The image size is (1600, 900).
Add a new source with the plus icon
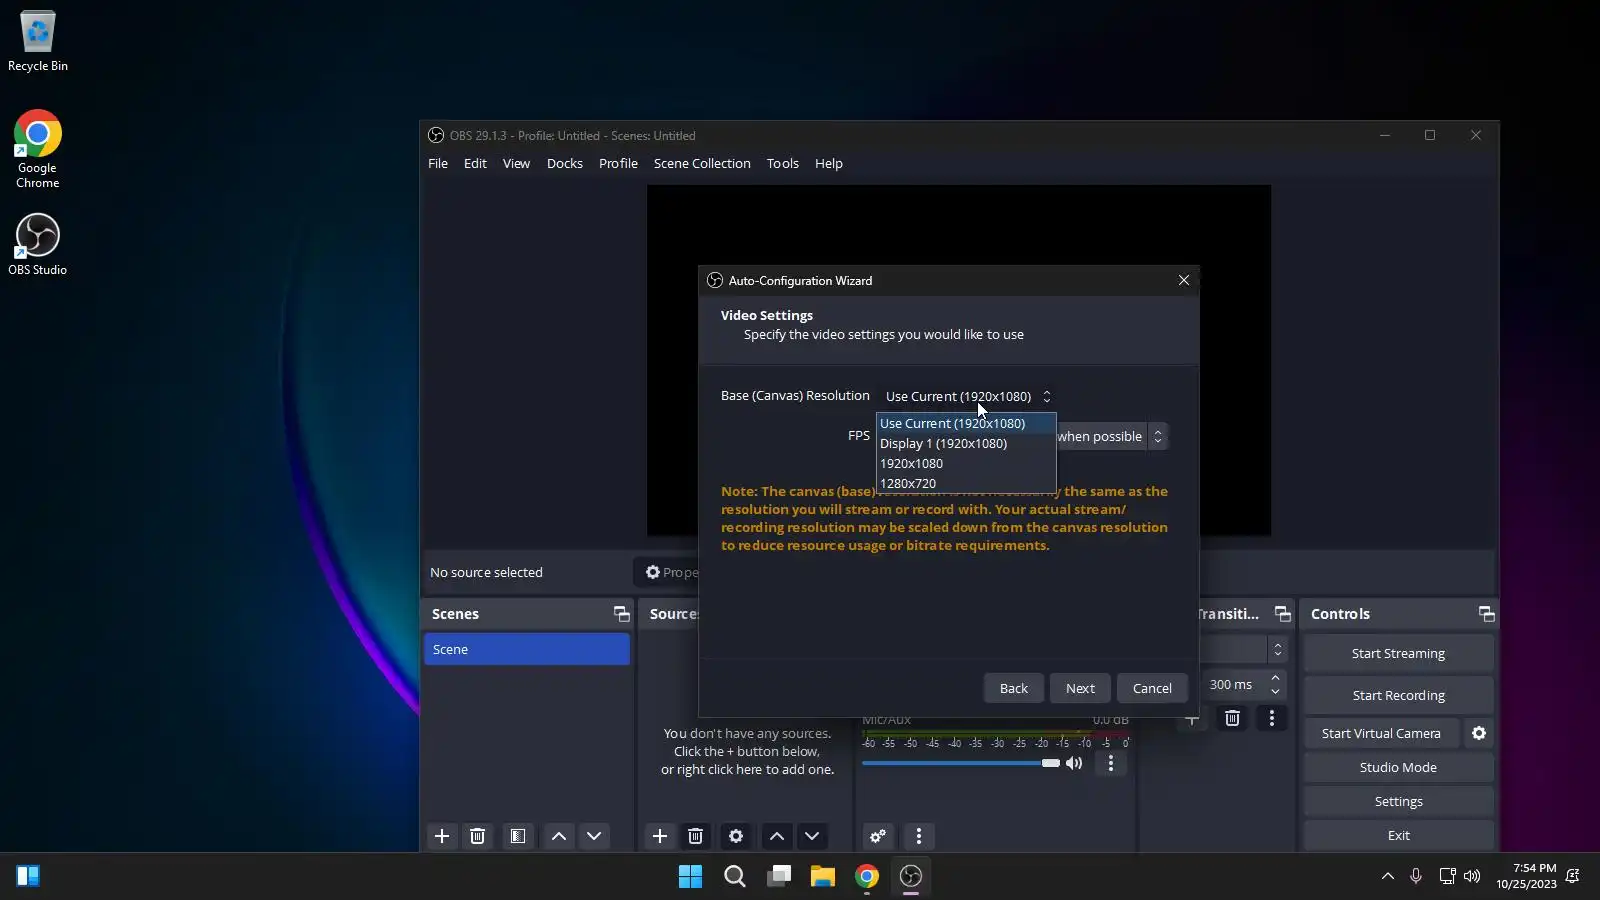click(x=660, y=836)
